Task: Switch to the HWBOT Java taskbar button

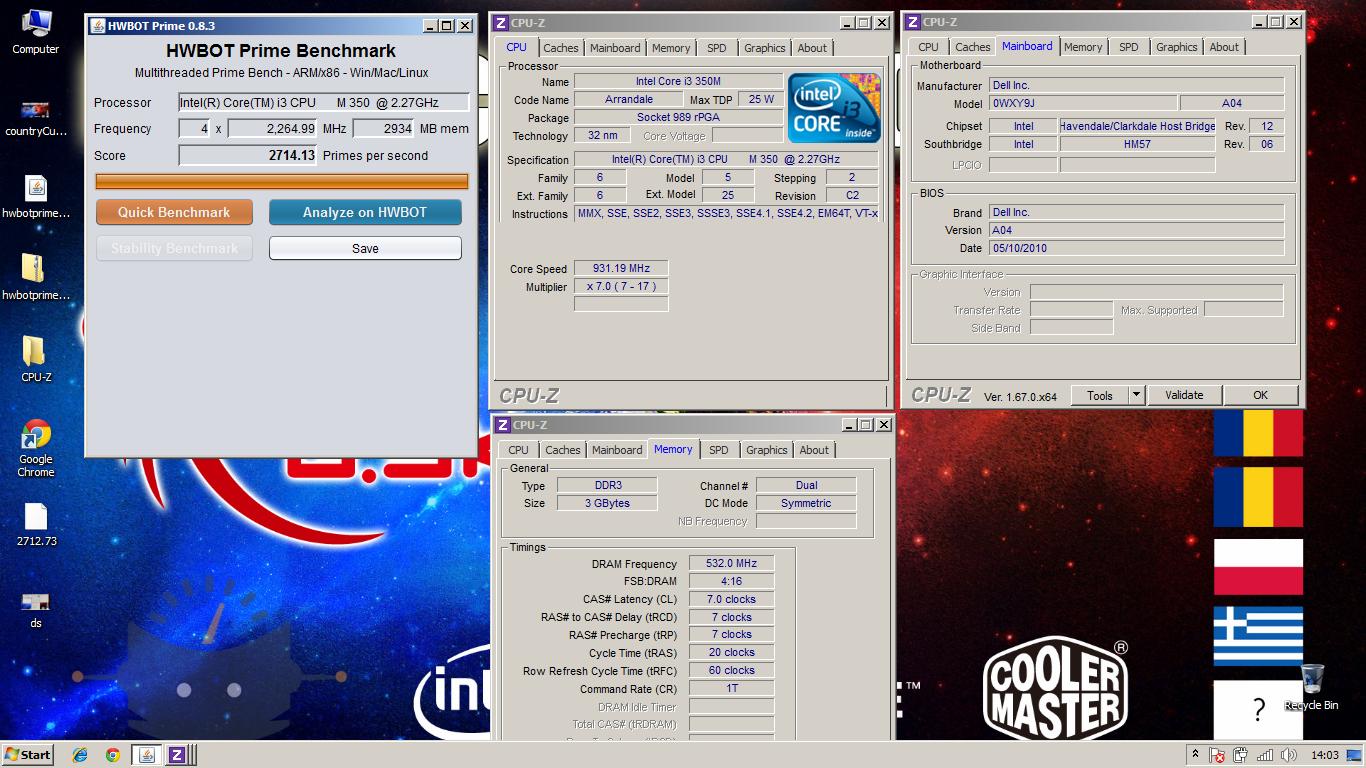Action: pyautogui.click(x=146, y=755)
